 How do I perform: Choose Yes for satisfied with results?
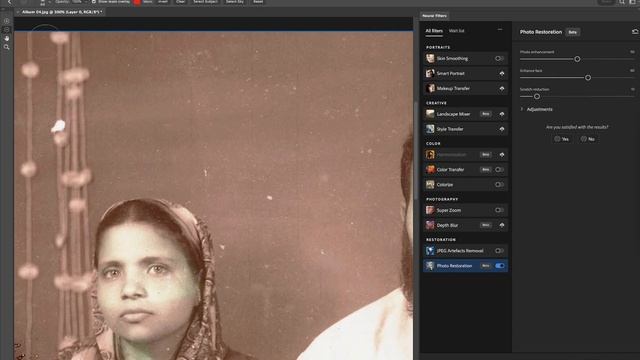562,139
